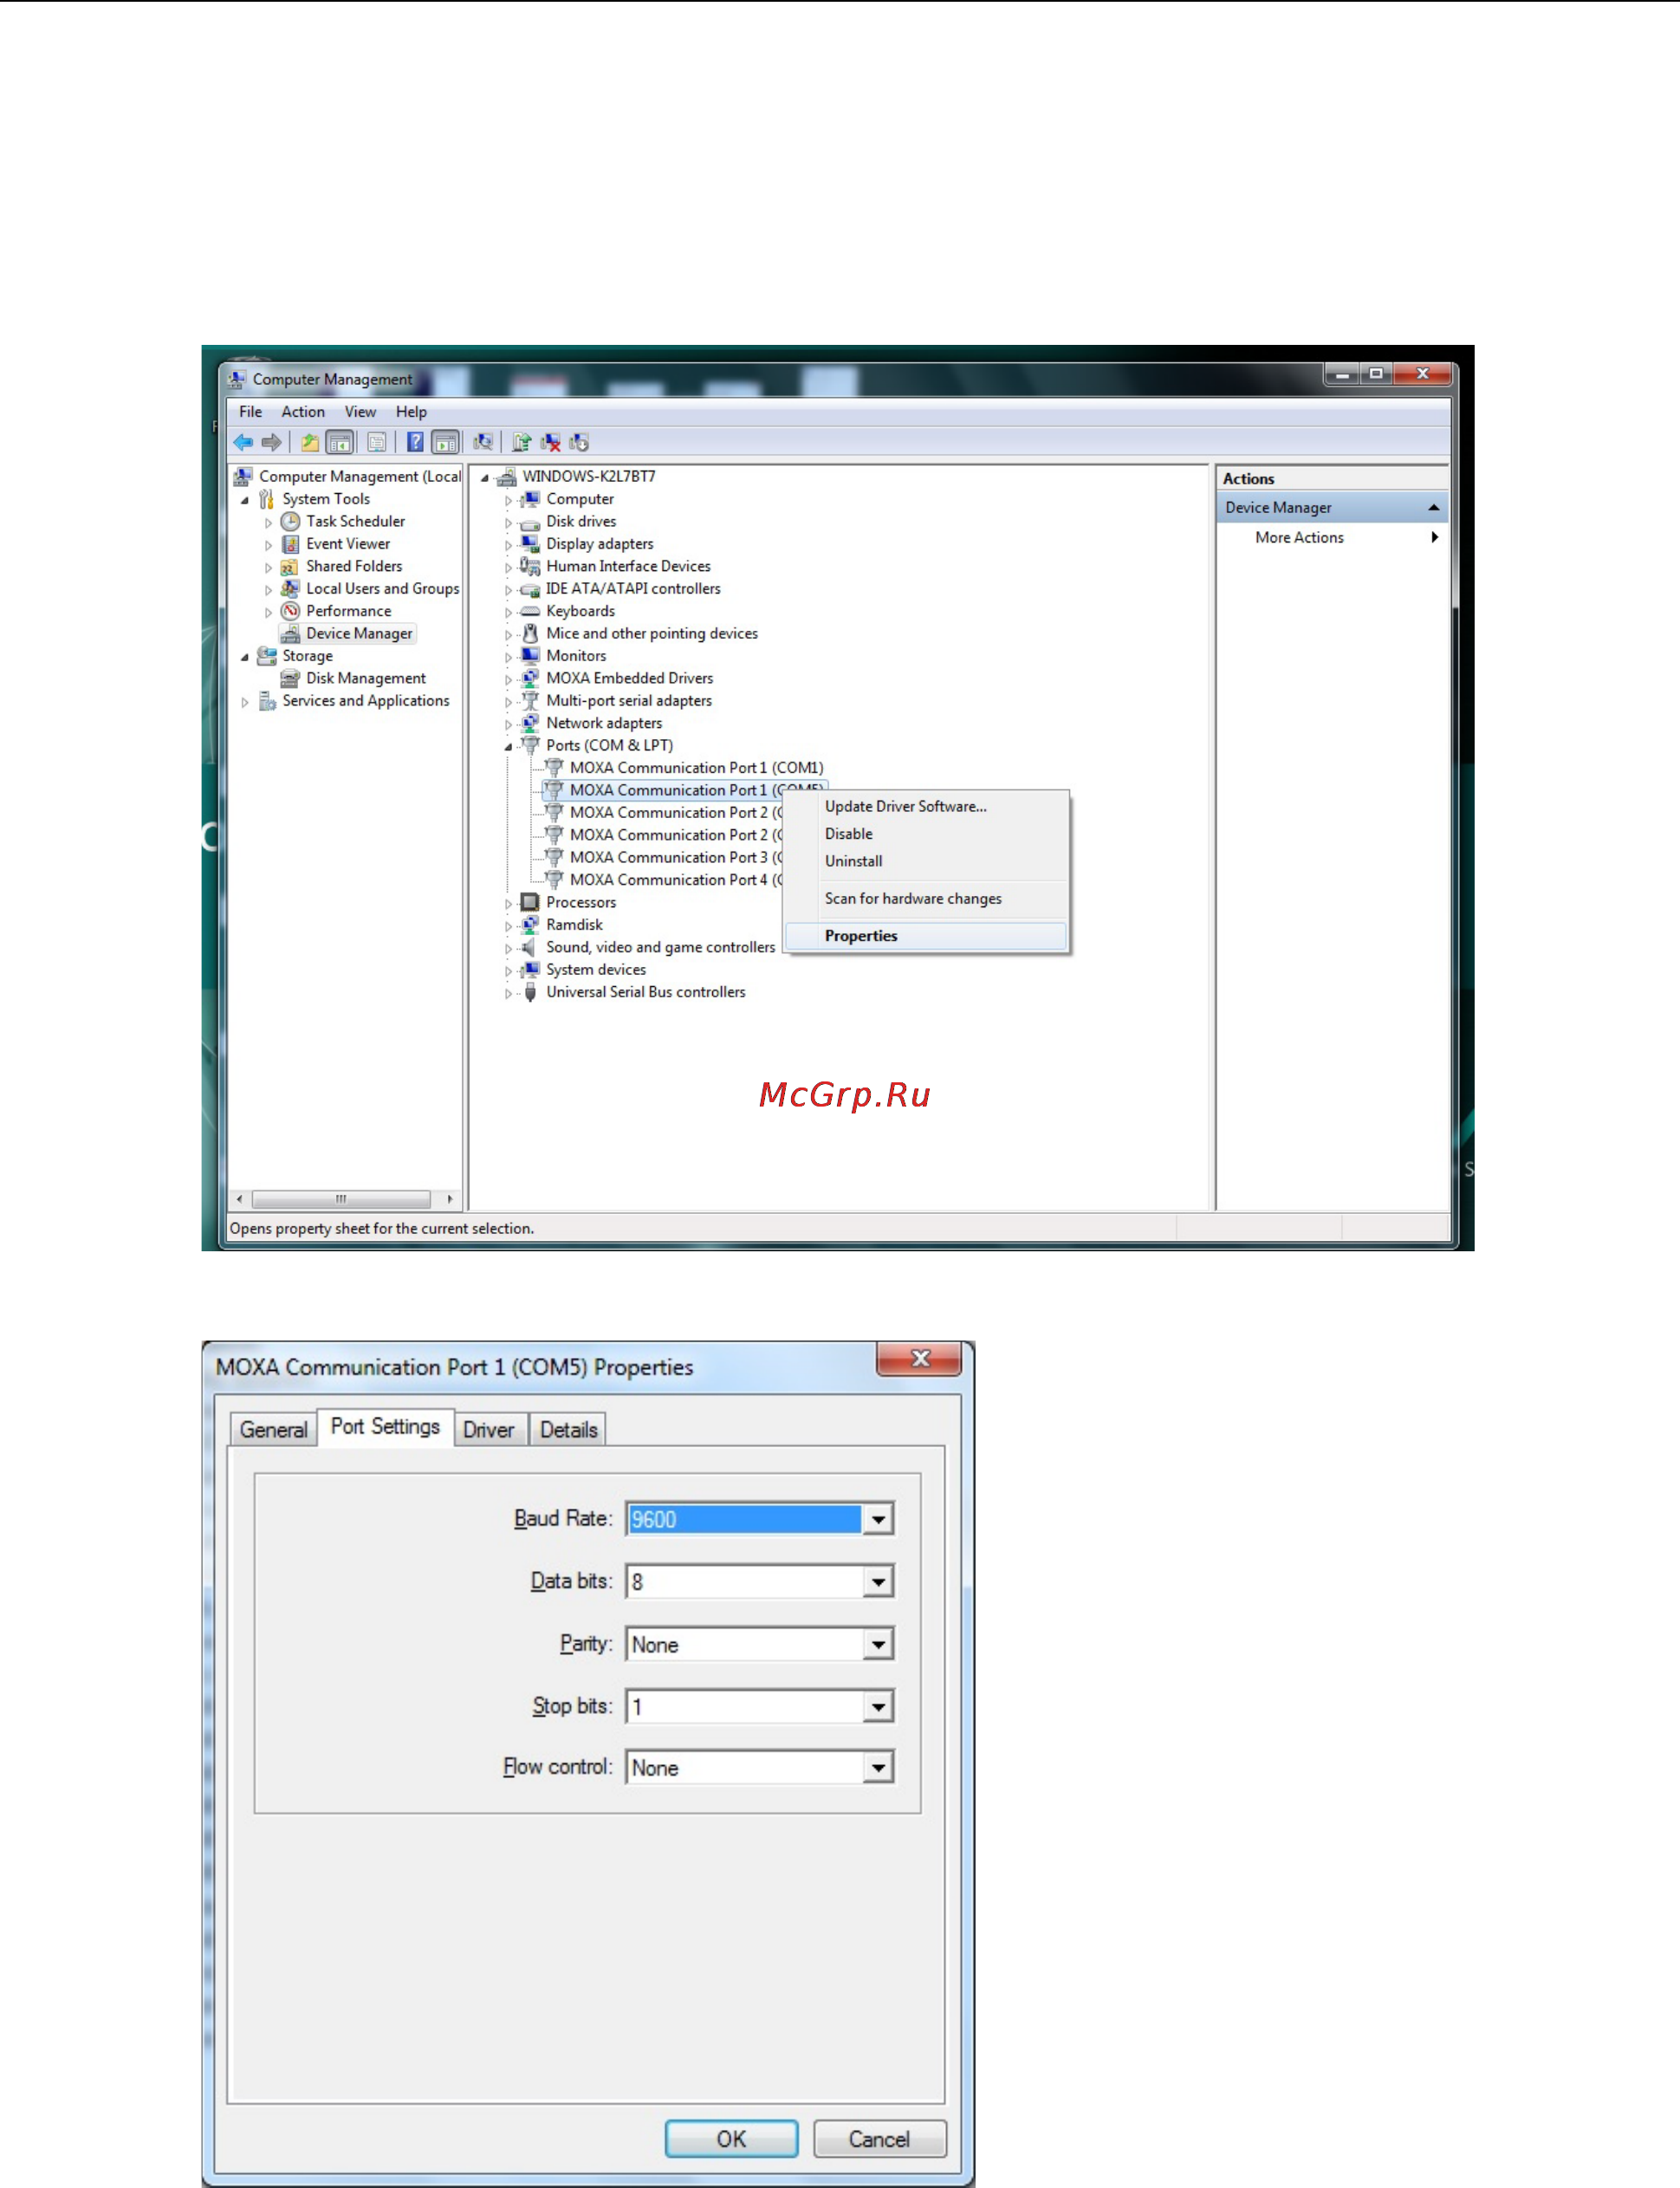Select the Ramdisk entry
This screenshot has height=2188, width=1680.
coord(574,925)
